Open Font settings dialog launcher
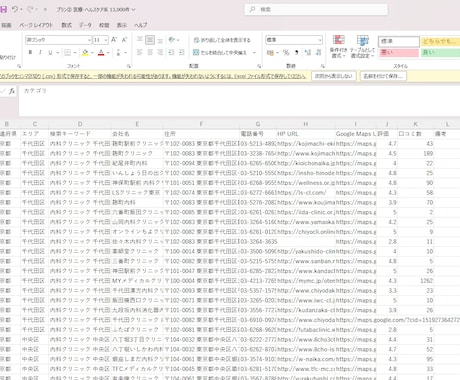The height and width of the screenshot is (380, 460). tap(129, 66)
